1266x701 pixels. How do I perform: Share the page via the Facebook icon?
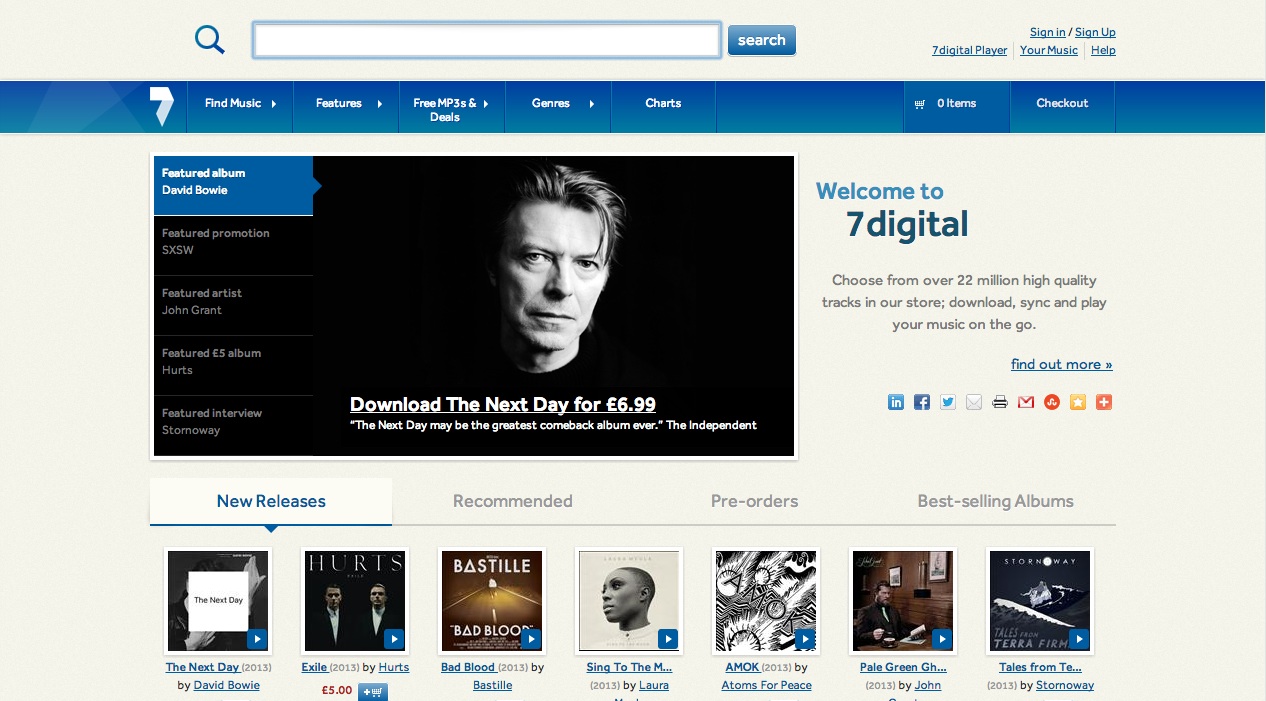point(921,401)
